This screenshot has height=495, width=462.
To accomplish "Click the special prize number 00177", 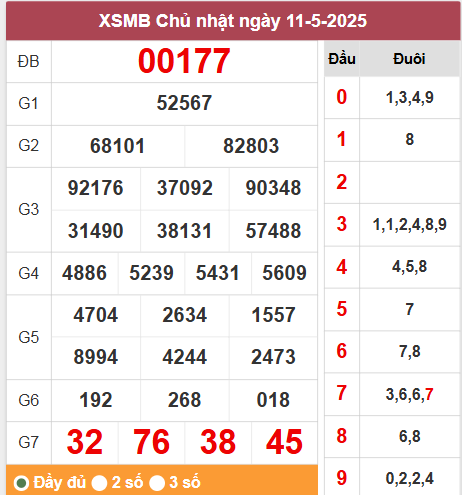I will (x=184, y=61).
